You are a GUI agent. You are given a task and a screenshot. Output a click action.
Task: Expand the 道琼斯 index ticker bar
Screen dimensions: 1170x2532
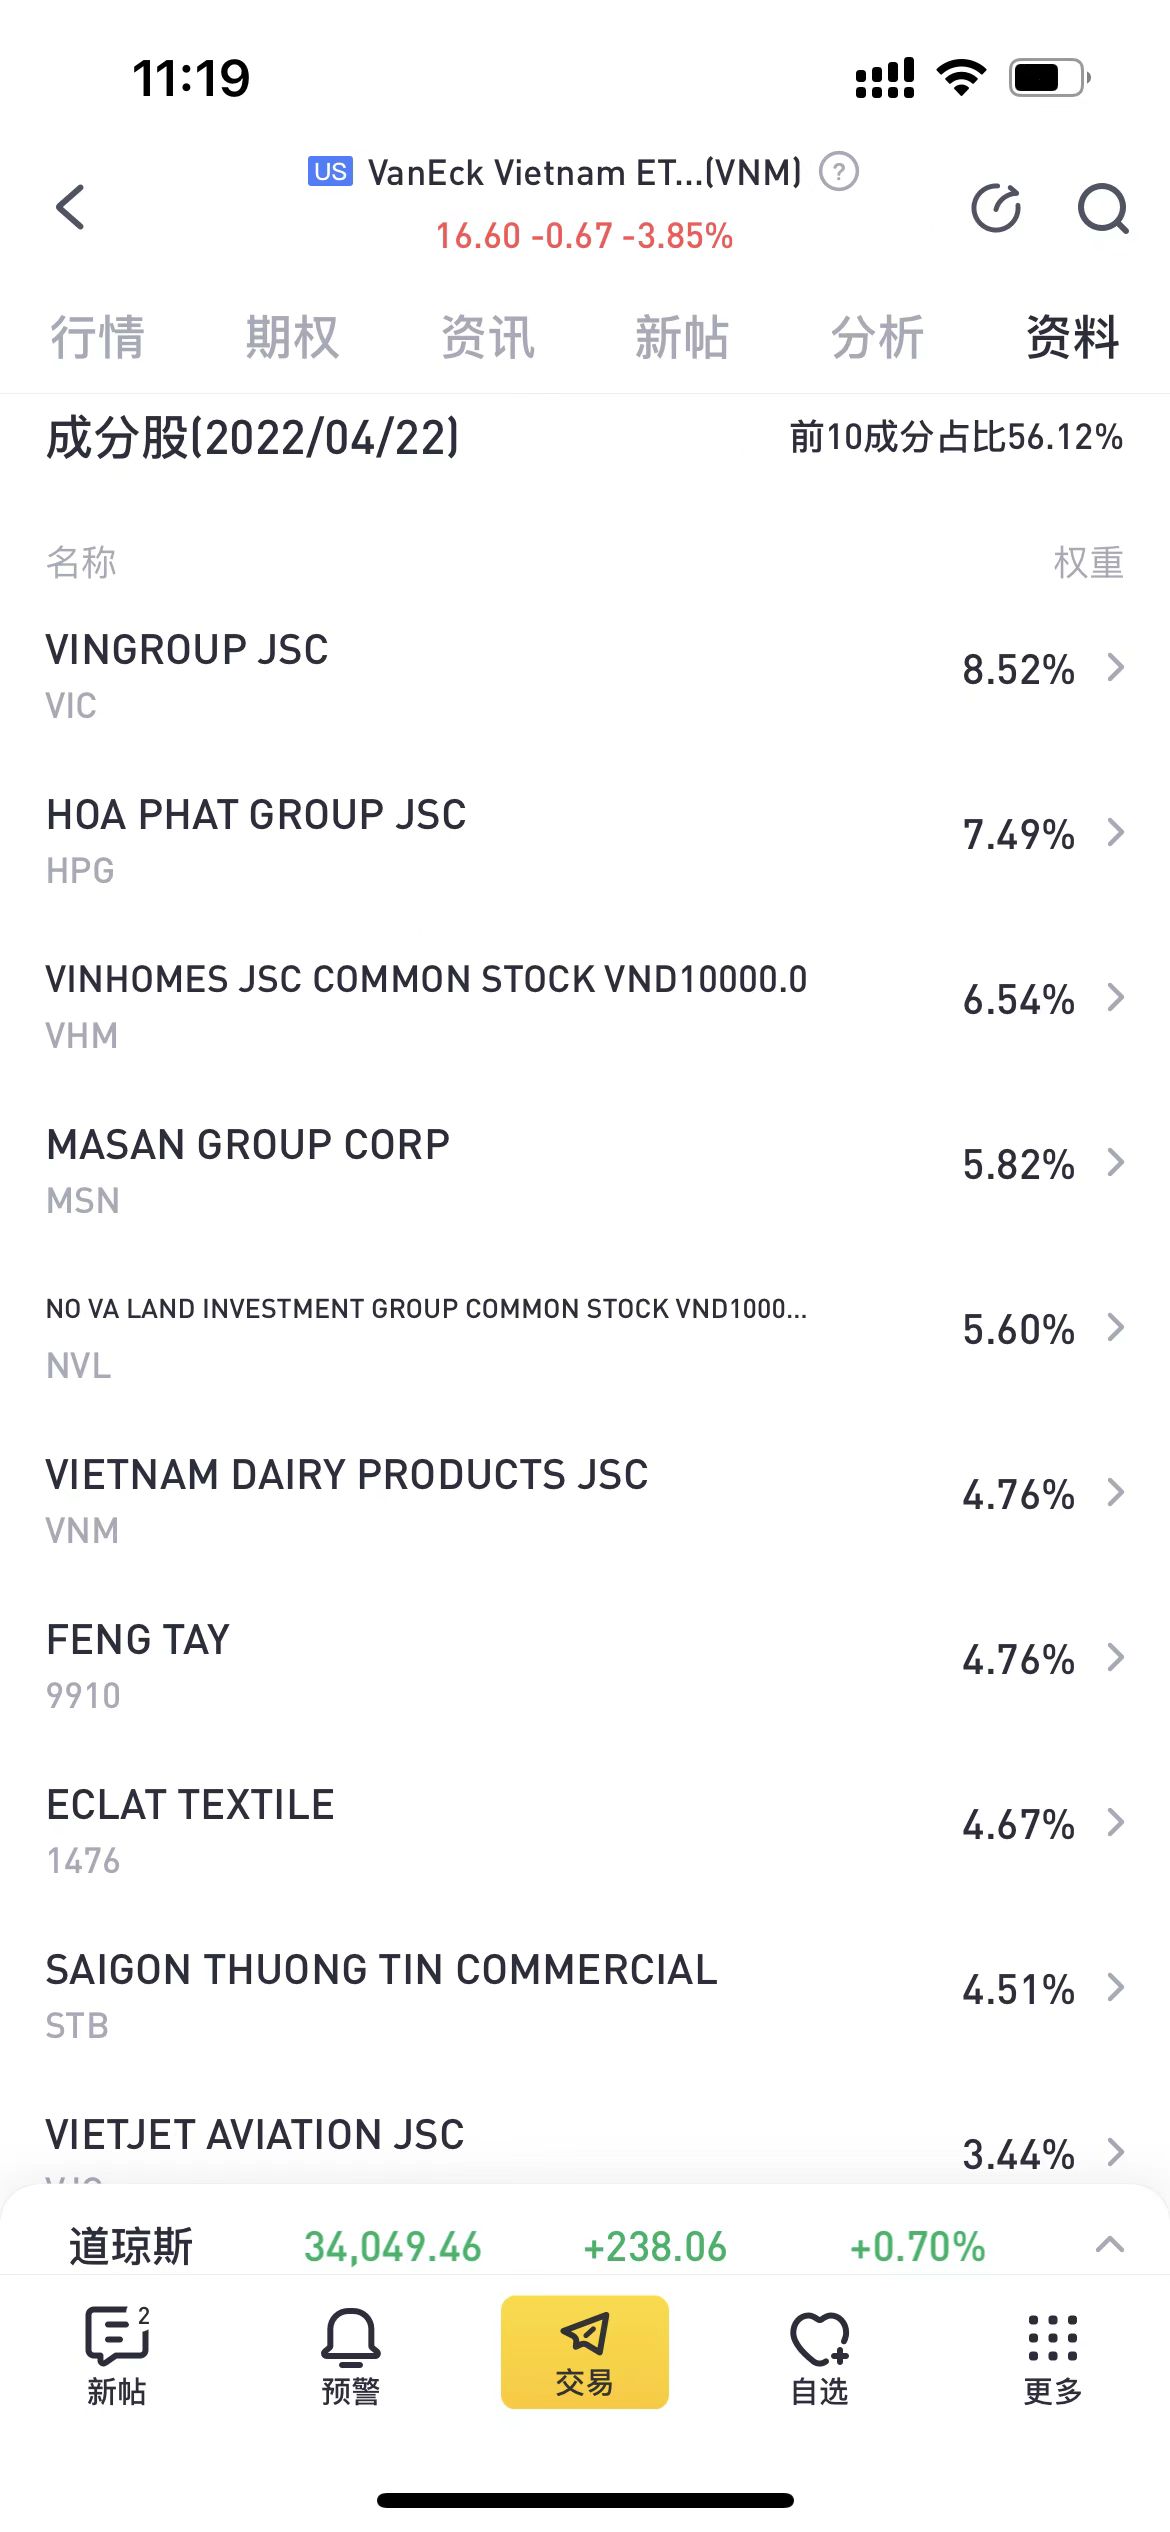point(1110,2245)
